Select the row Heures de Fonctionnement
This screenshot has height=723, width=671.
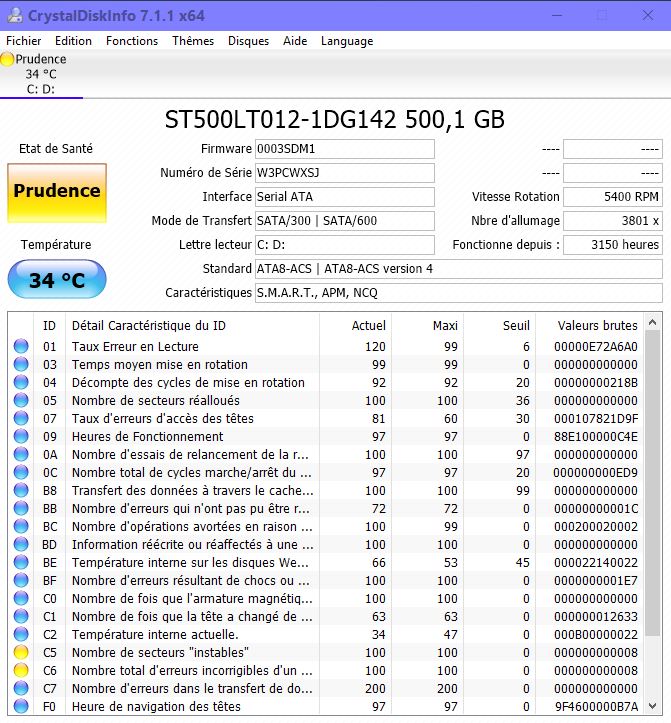pos(327,436)
